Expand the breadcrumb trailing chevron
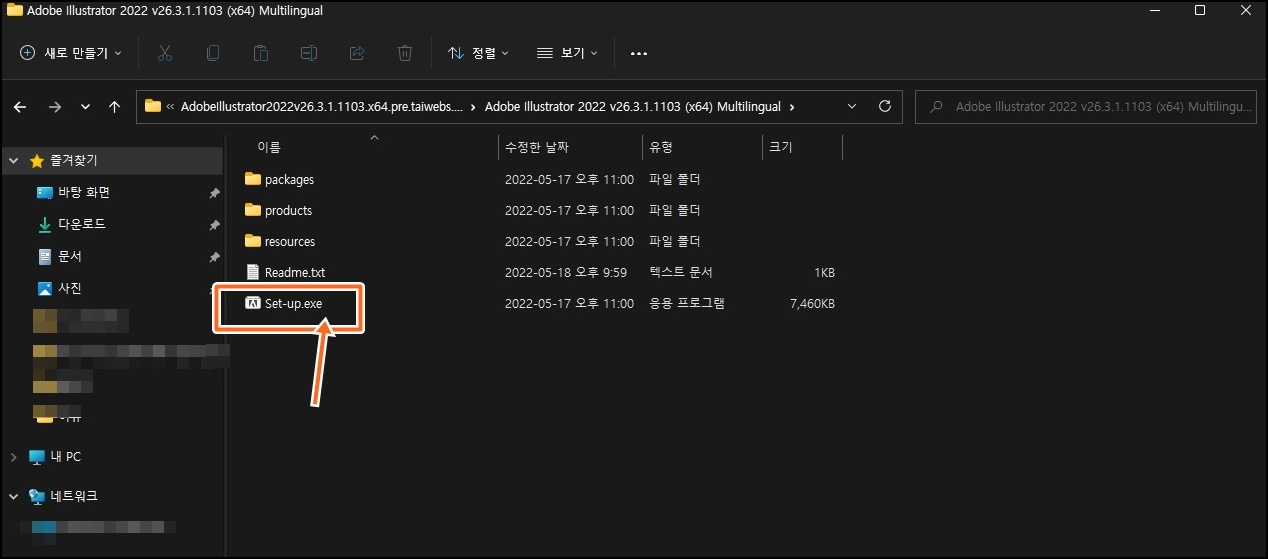Screen dimensions: 1268x559 click(x=793, y=106)
